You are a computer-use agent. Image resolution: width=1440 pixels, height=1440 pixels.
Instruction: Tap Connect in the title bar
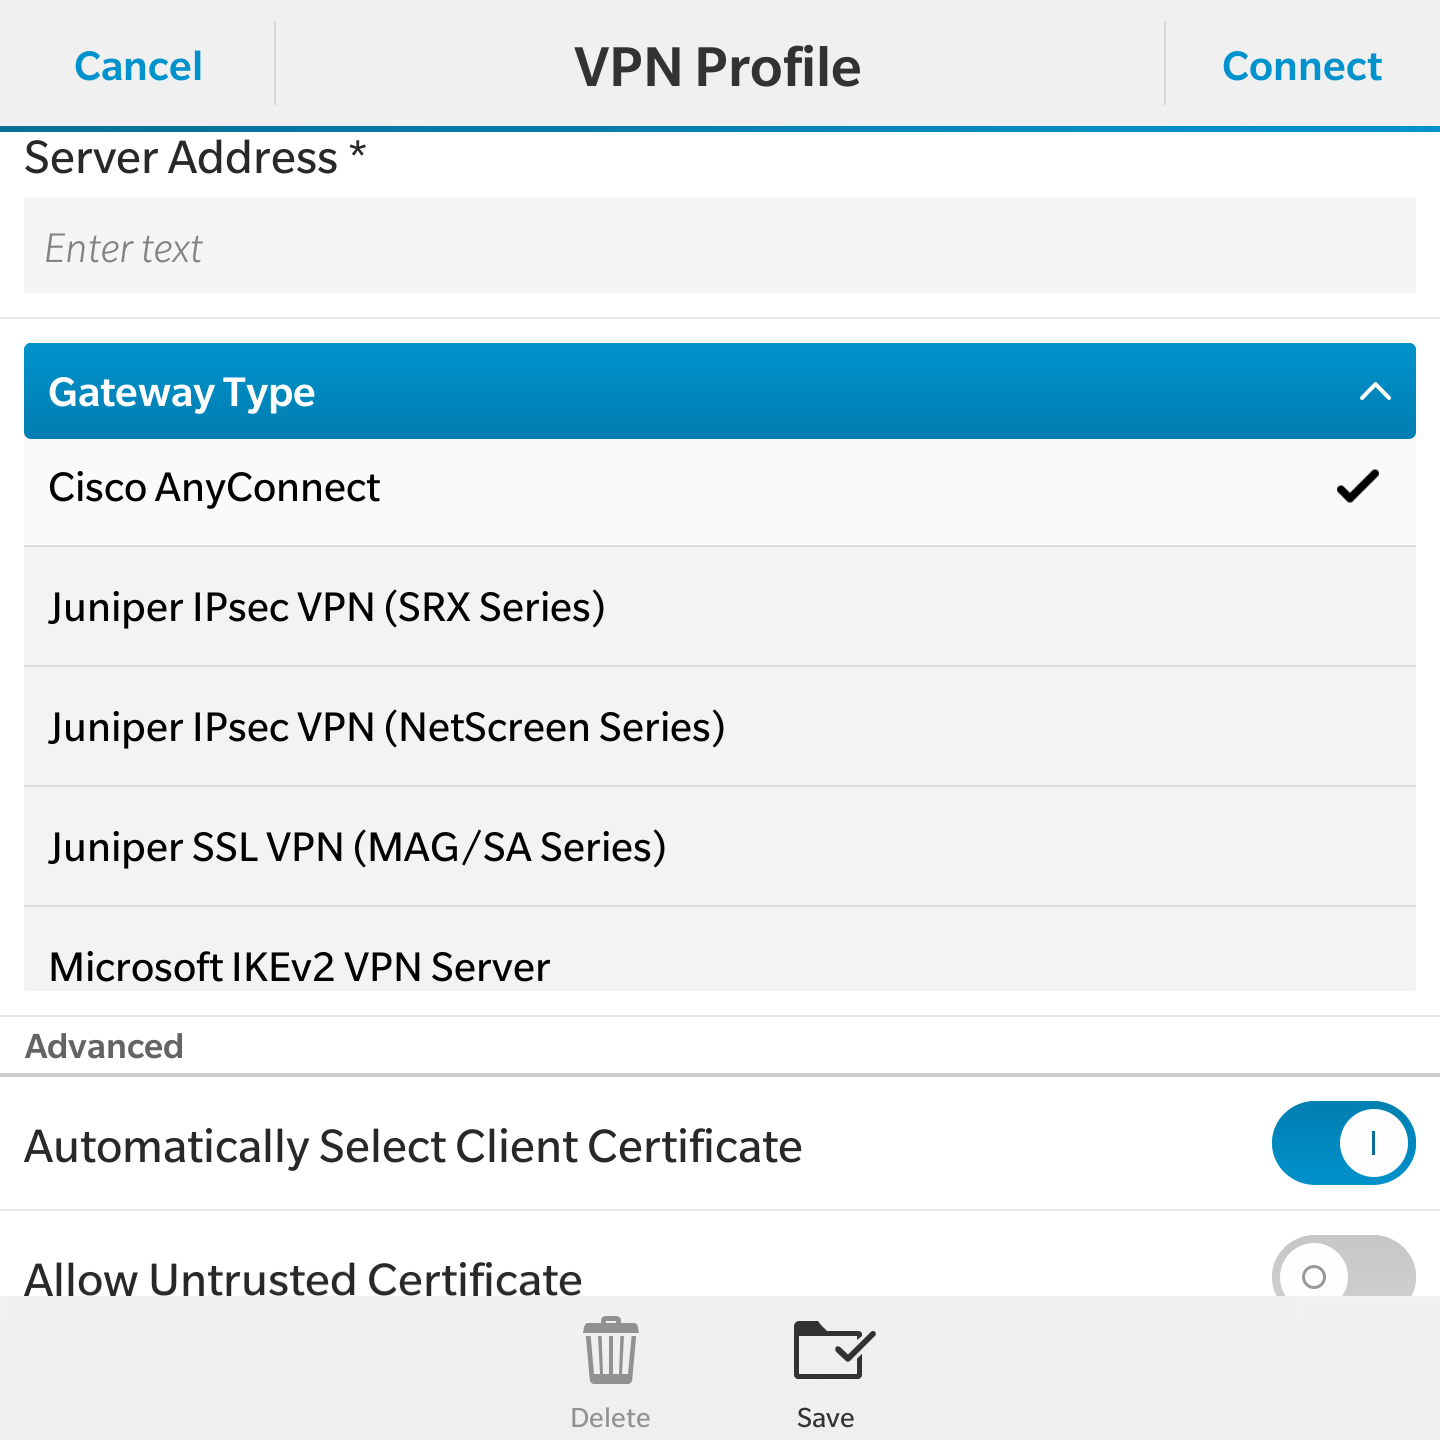click(1302, 66)
